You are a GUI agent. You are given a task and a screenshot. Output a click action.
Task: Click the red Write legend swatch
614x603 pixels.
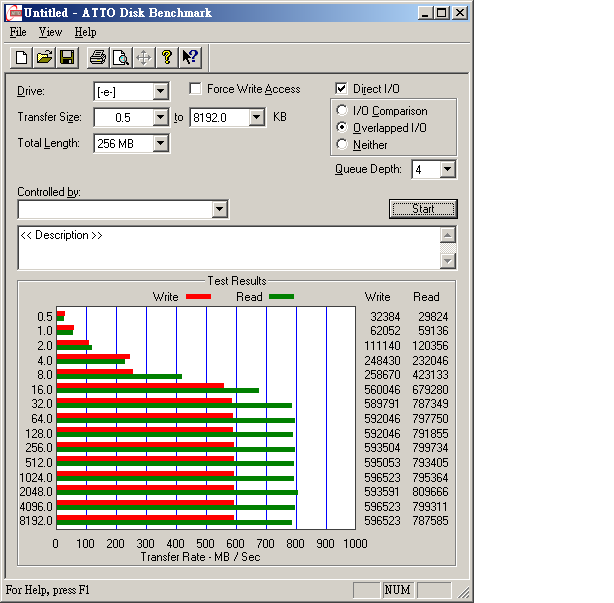coord(198,297)
